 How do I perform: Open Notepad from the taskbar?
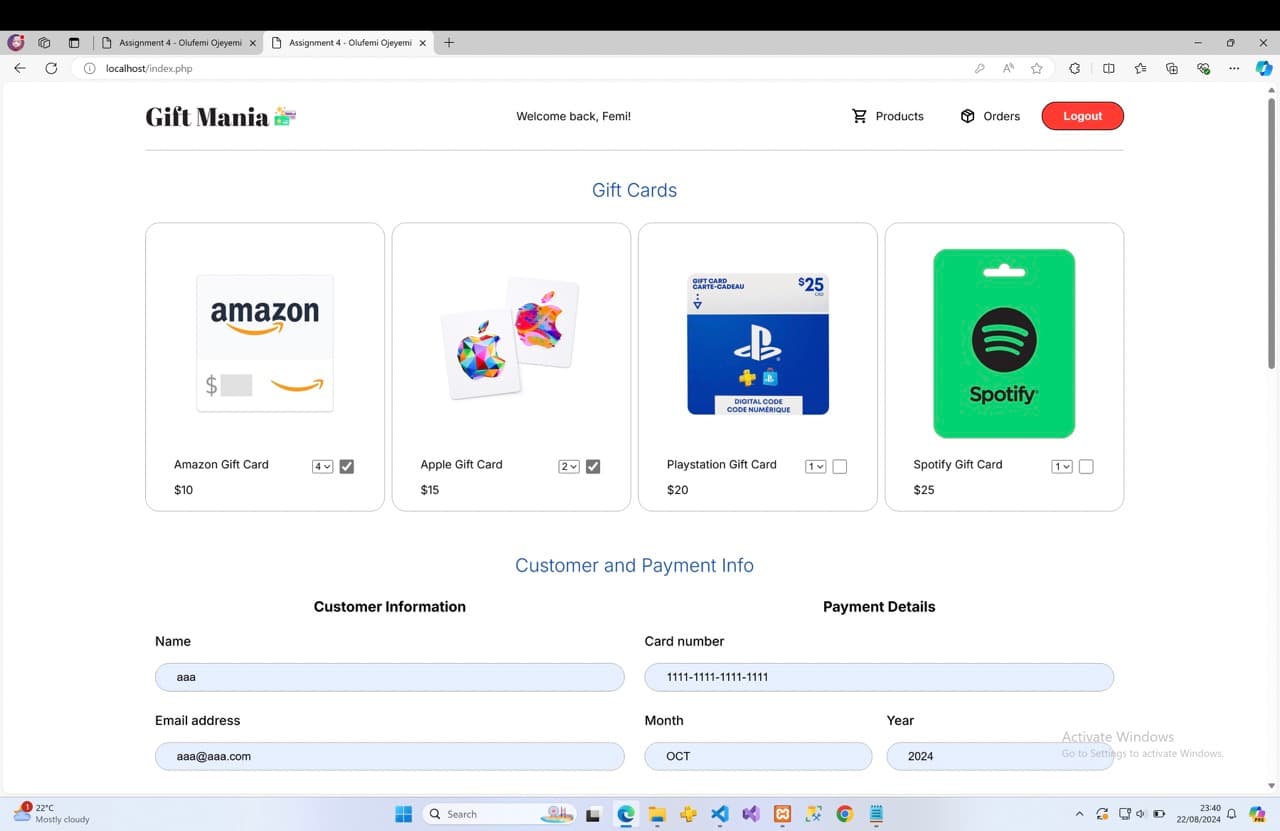pos(876,814)
